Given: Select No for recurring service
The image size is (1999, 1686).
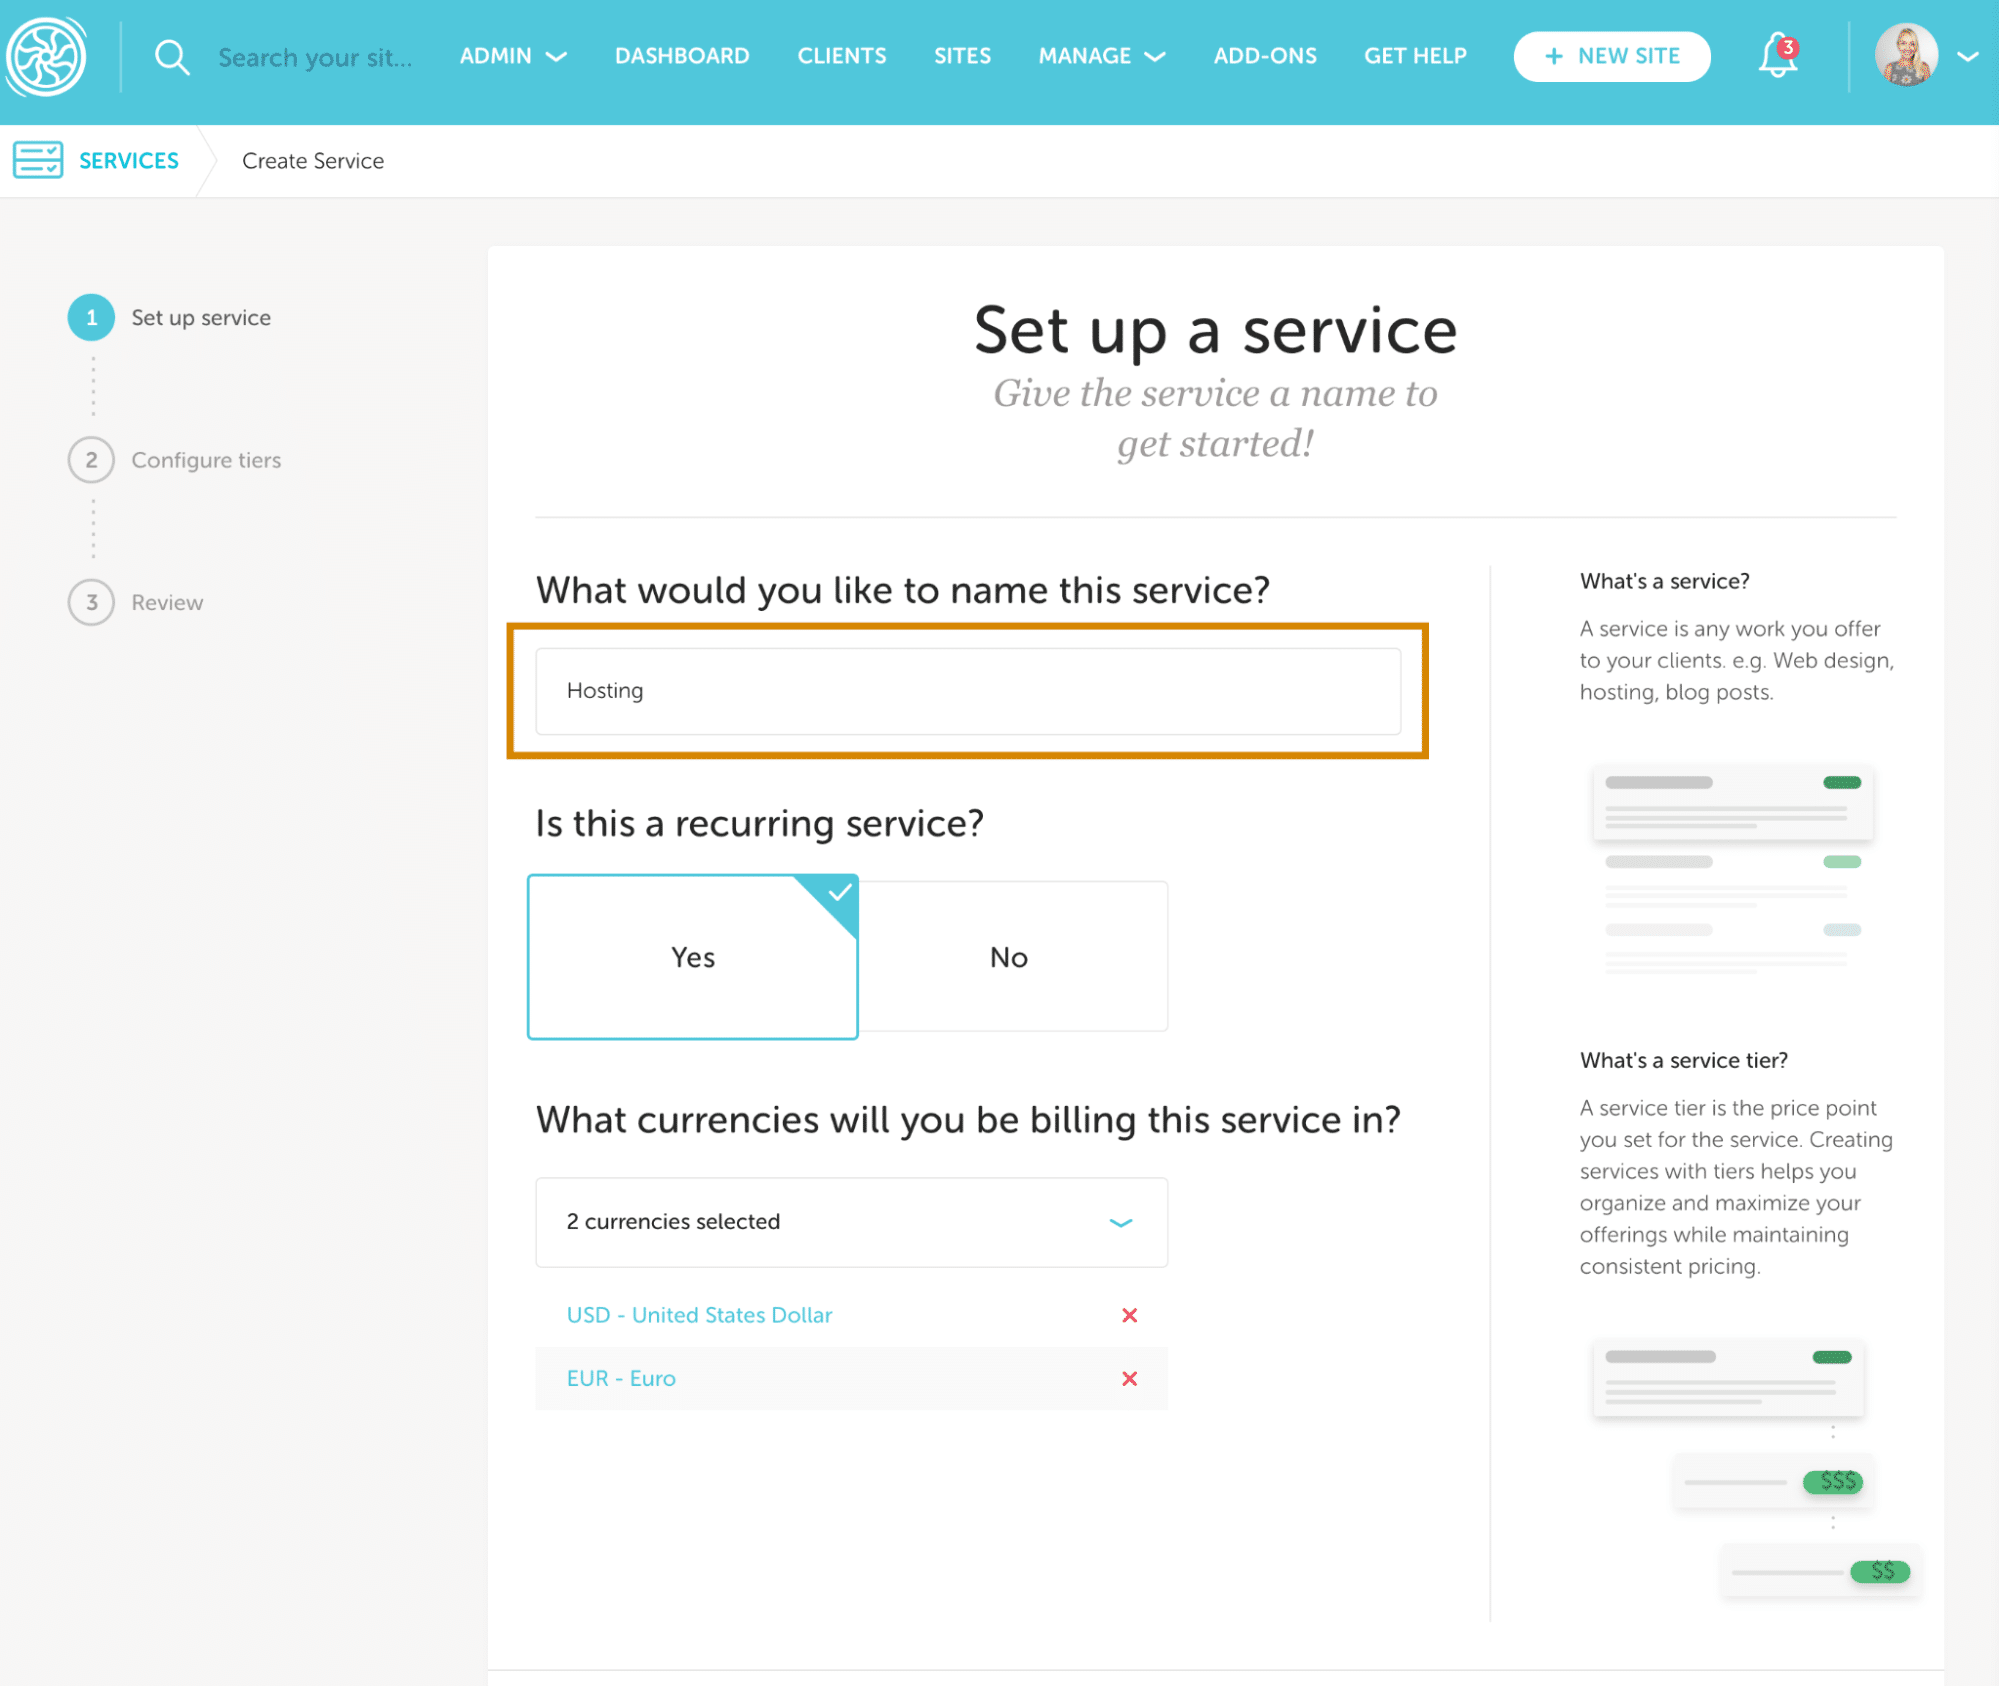Looking at the screenshot, I should pos(1009,957).
